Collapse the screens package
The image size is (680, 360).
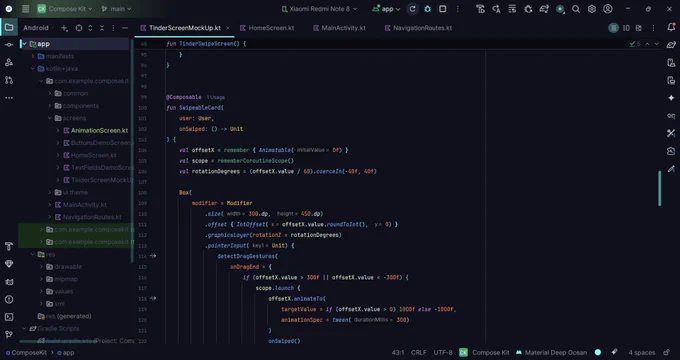tap(49, 118)
